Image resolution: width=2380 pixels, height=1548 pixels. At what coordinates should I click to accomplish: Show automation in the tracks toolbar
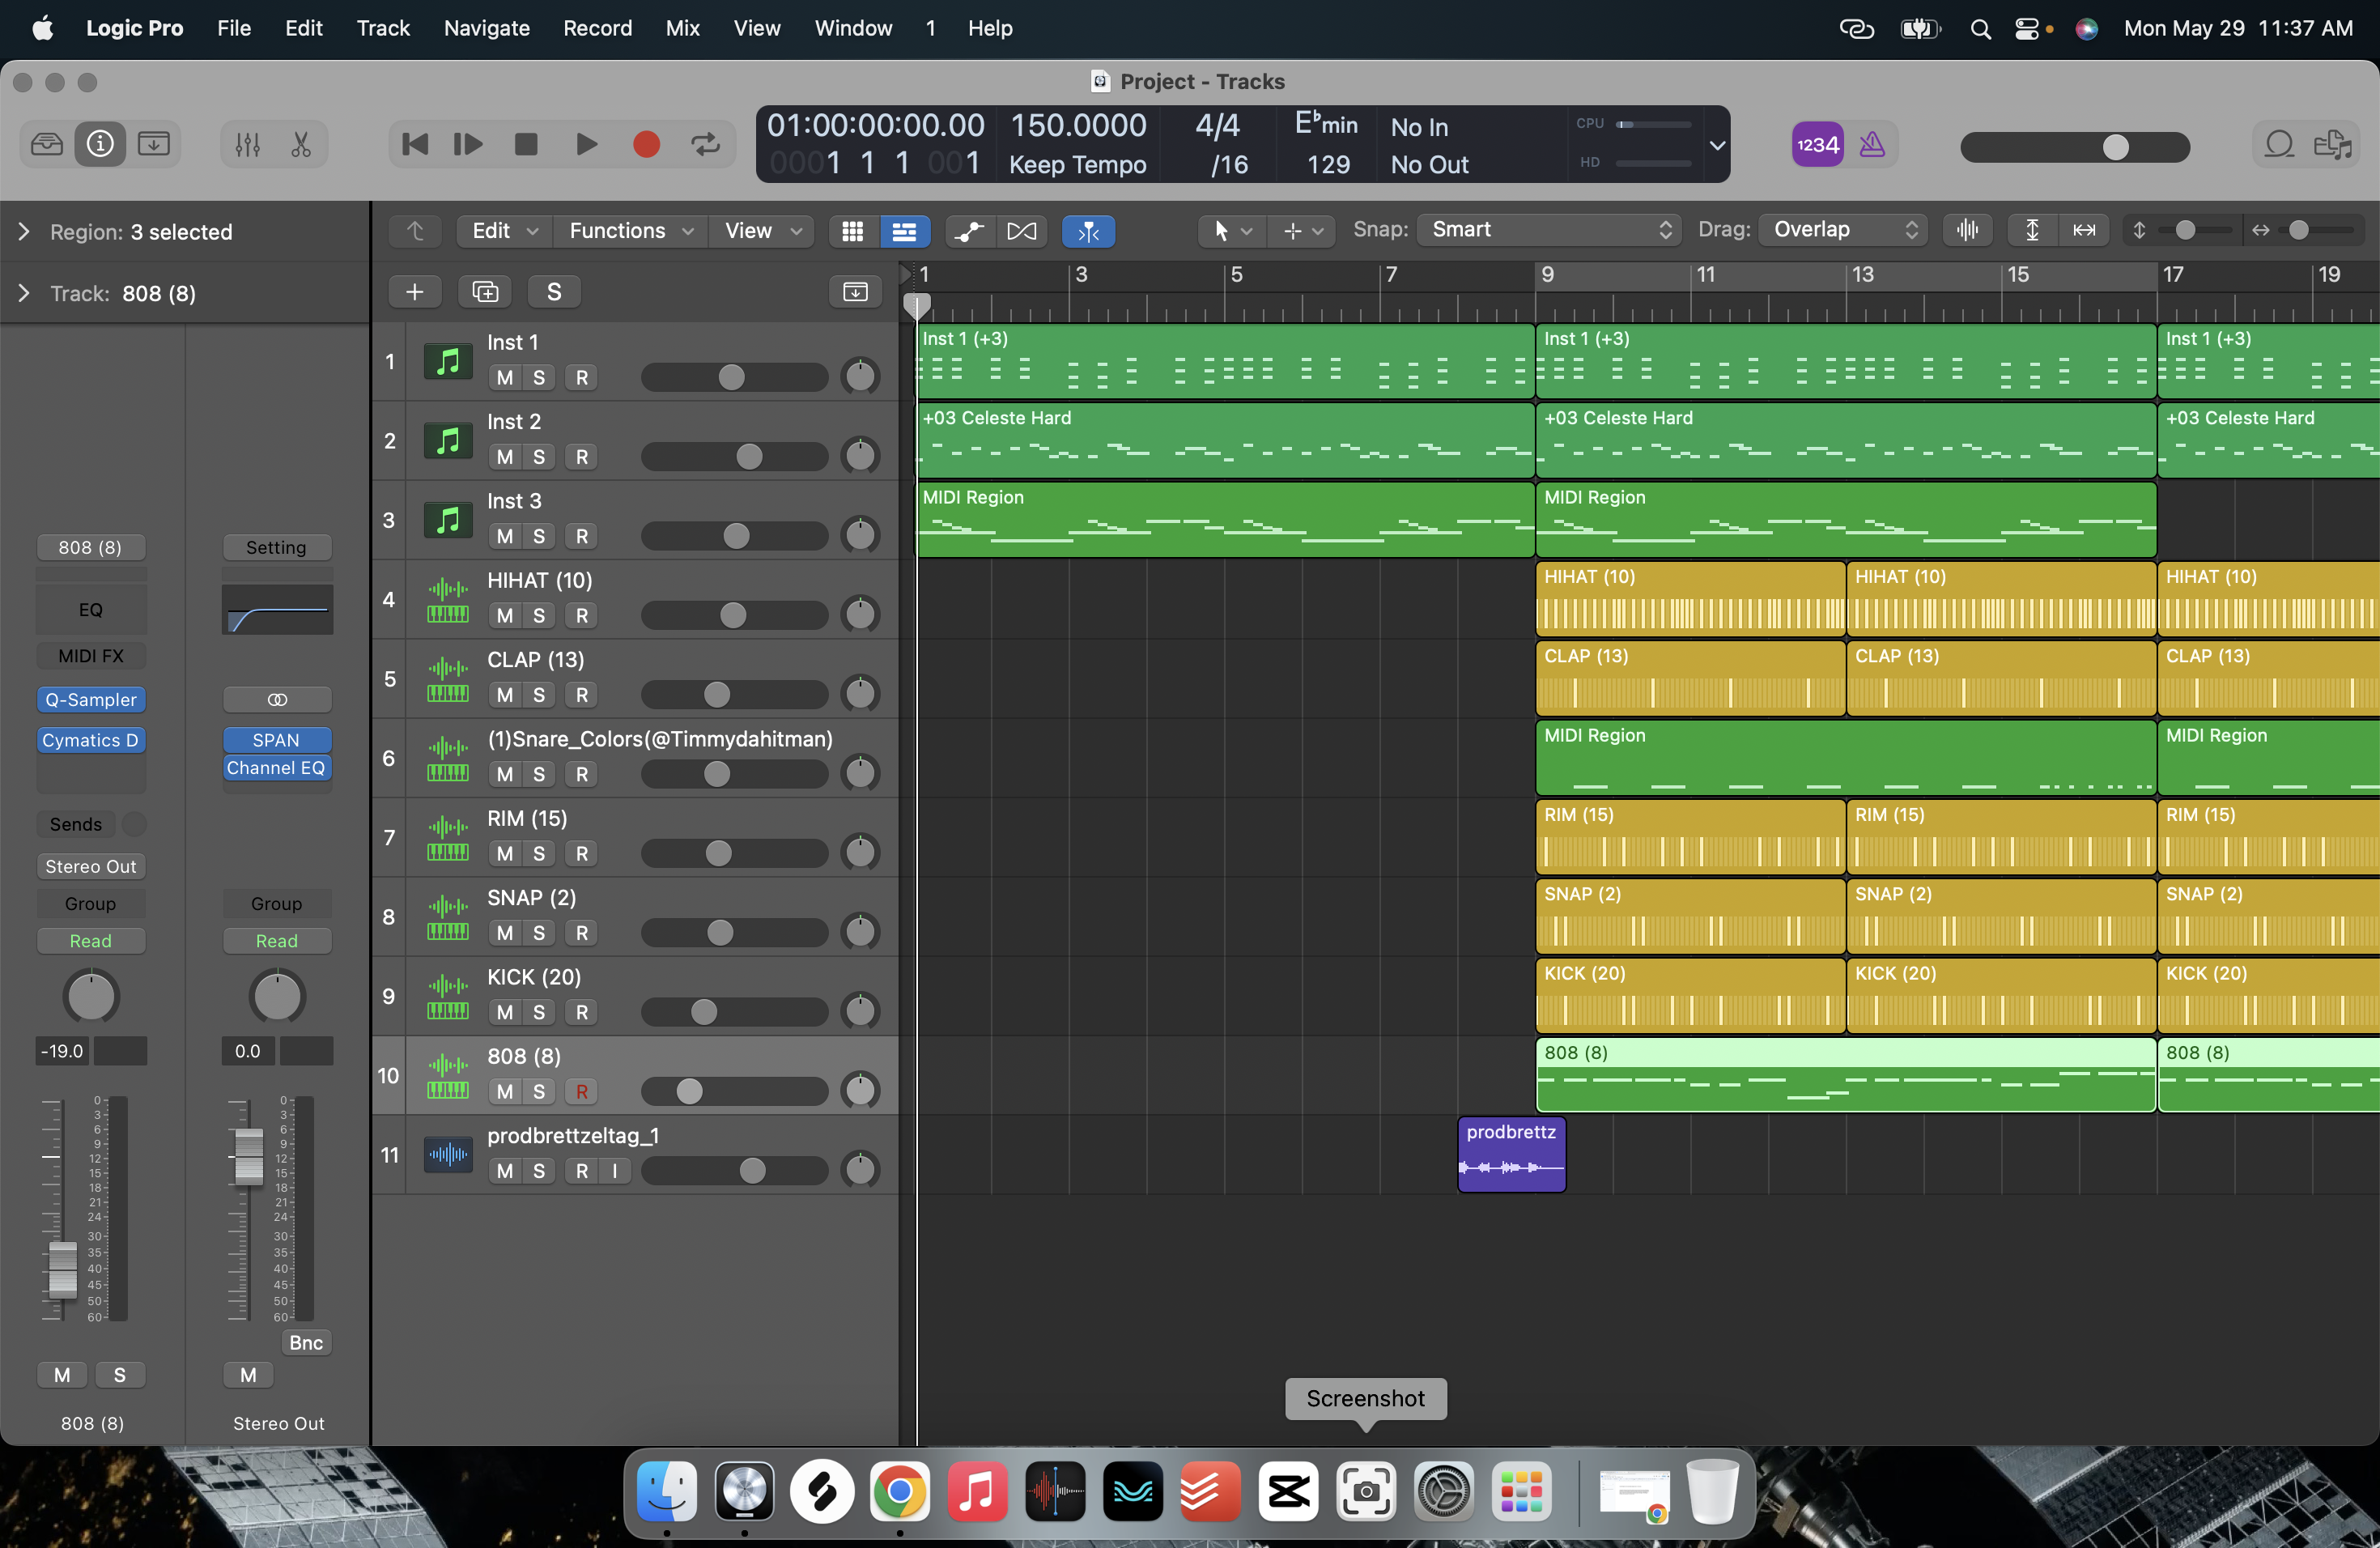(968, 231)
